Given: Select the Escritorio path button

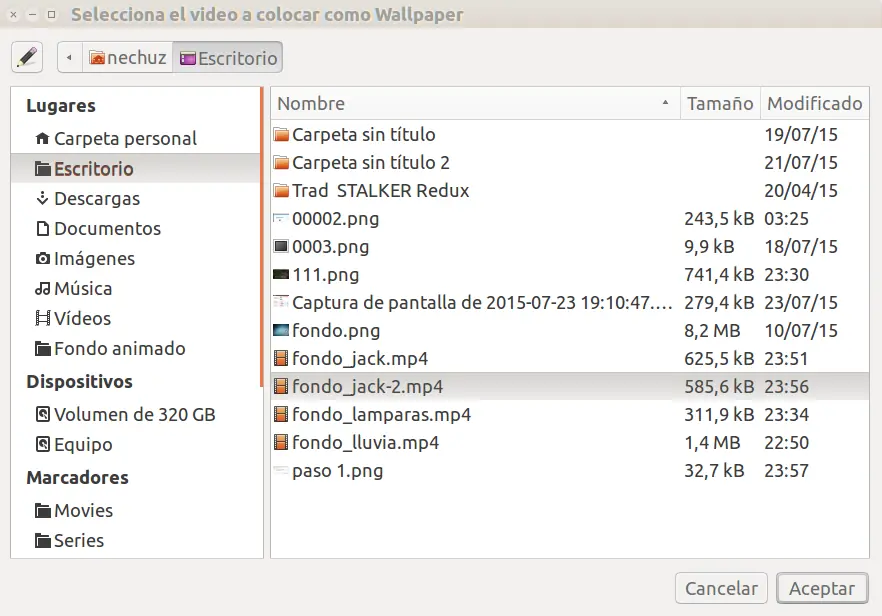Looking at the screenshot, I should tap(228, 57).
